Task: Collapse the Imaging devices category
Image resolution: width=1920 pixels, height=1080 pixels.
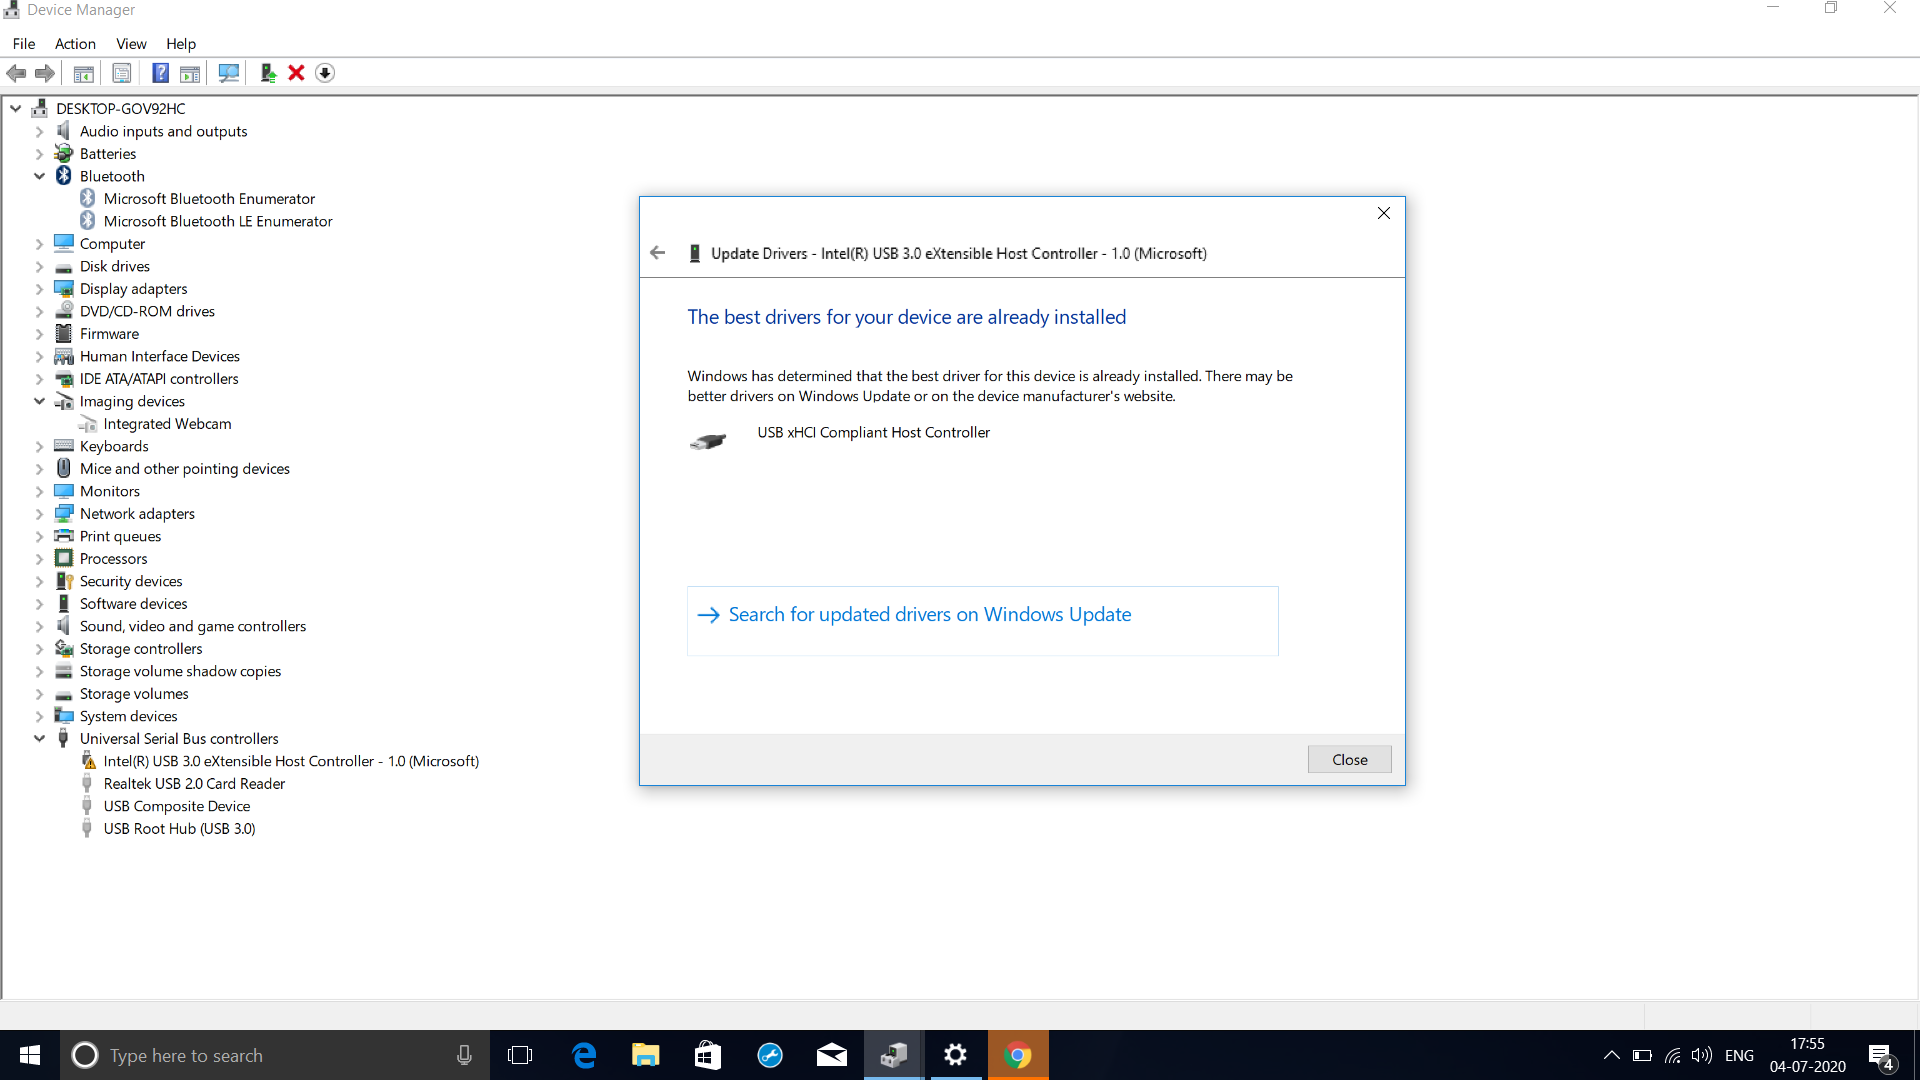Action: (39, 401)
